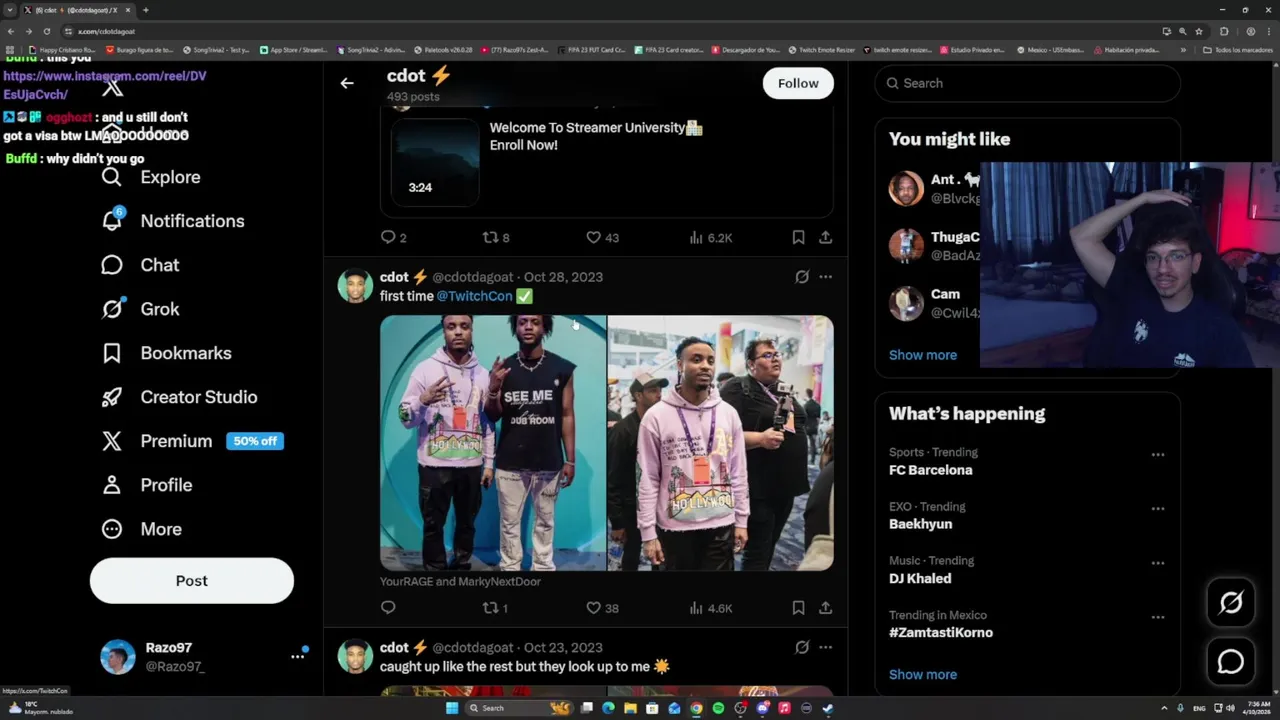Open the SongTrivia2 - Test bookmark
Viewport: 1280px width, 720px height.
[x=216, y=49]
